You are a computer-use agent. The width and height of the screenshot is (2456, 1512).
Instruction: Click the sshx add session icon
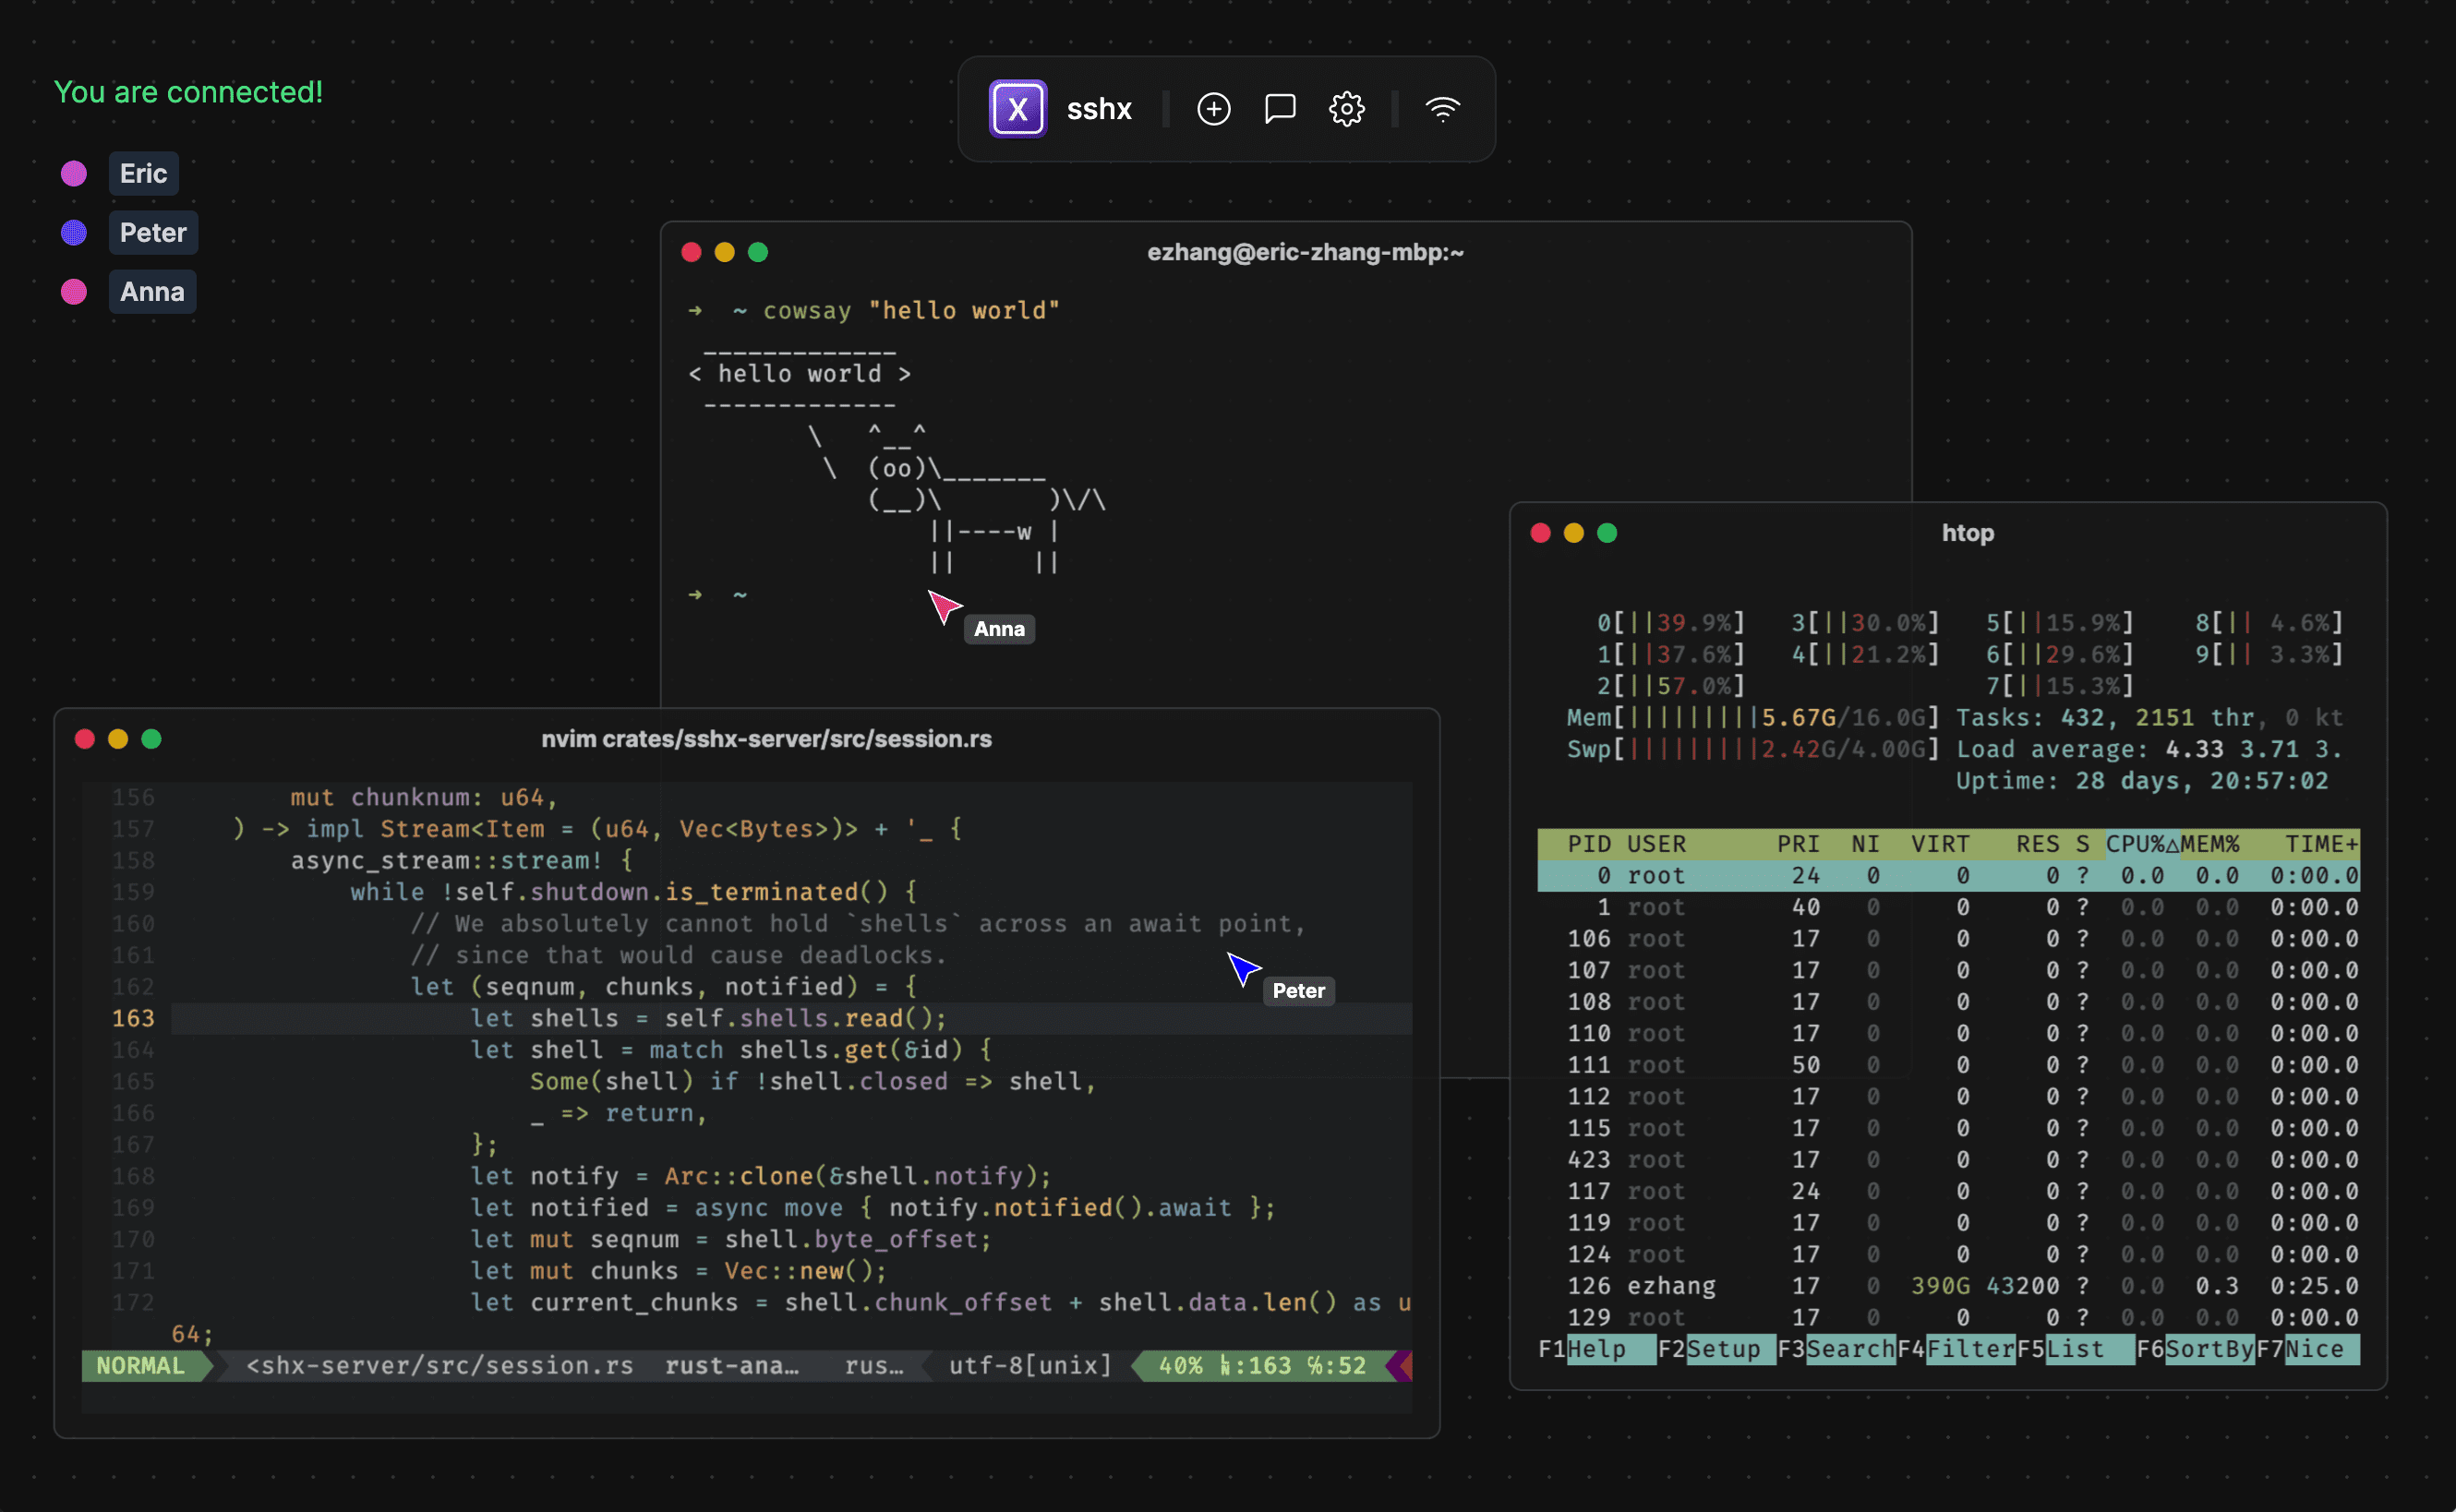pos(1212,107)
